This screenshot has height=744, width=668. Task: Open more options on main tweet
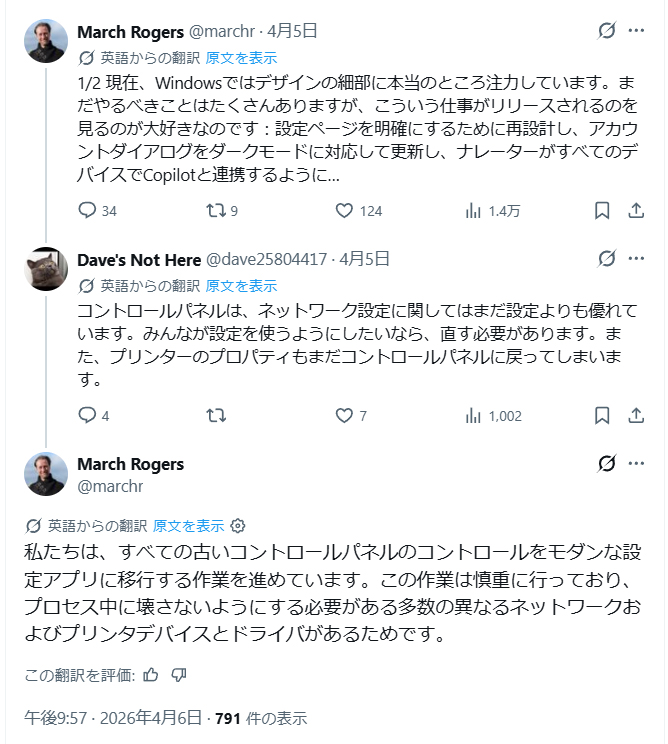tap(636, 463)
